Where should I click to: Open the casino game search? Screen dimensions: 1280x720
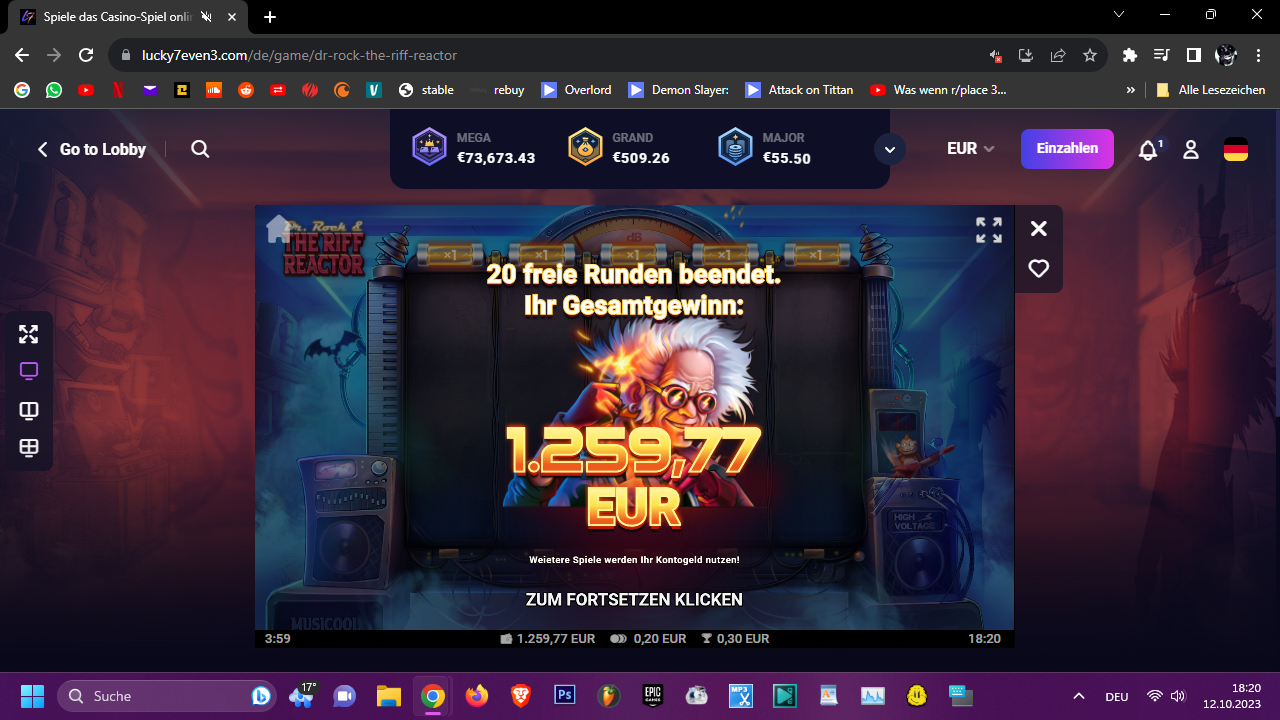(200, 149)
